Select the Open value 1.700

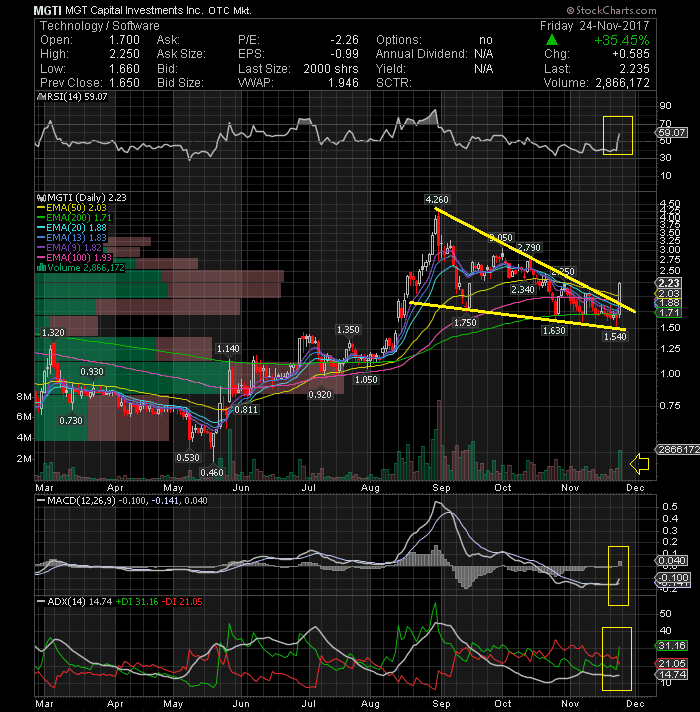tap(124, 40)
